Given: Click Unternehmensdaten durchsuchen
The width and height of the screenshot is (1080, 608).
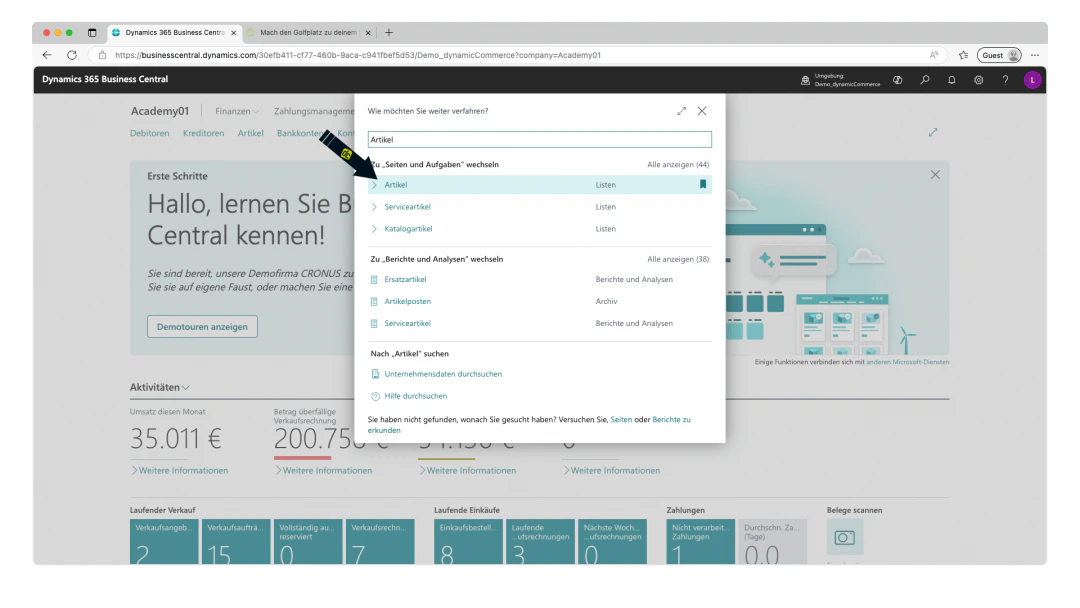Looking at the screenshot, I should coord(443,374).
